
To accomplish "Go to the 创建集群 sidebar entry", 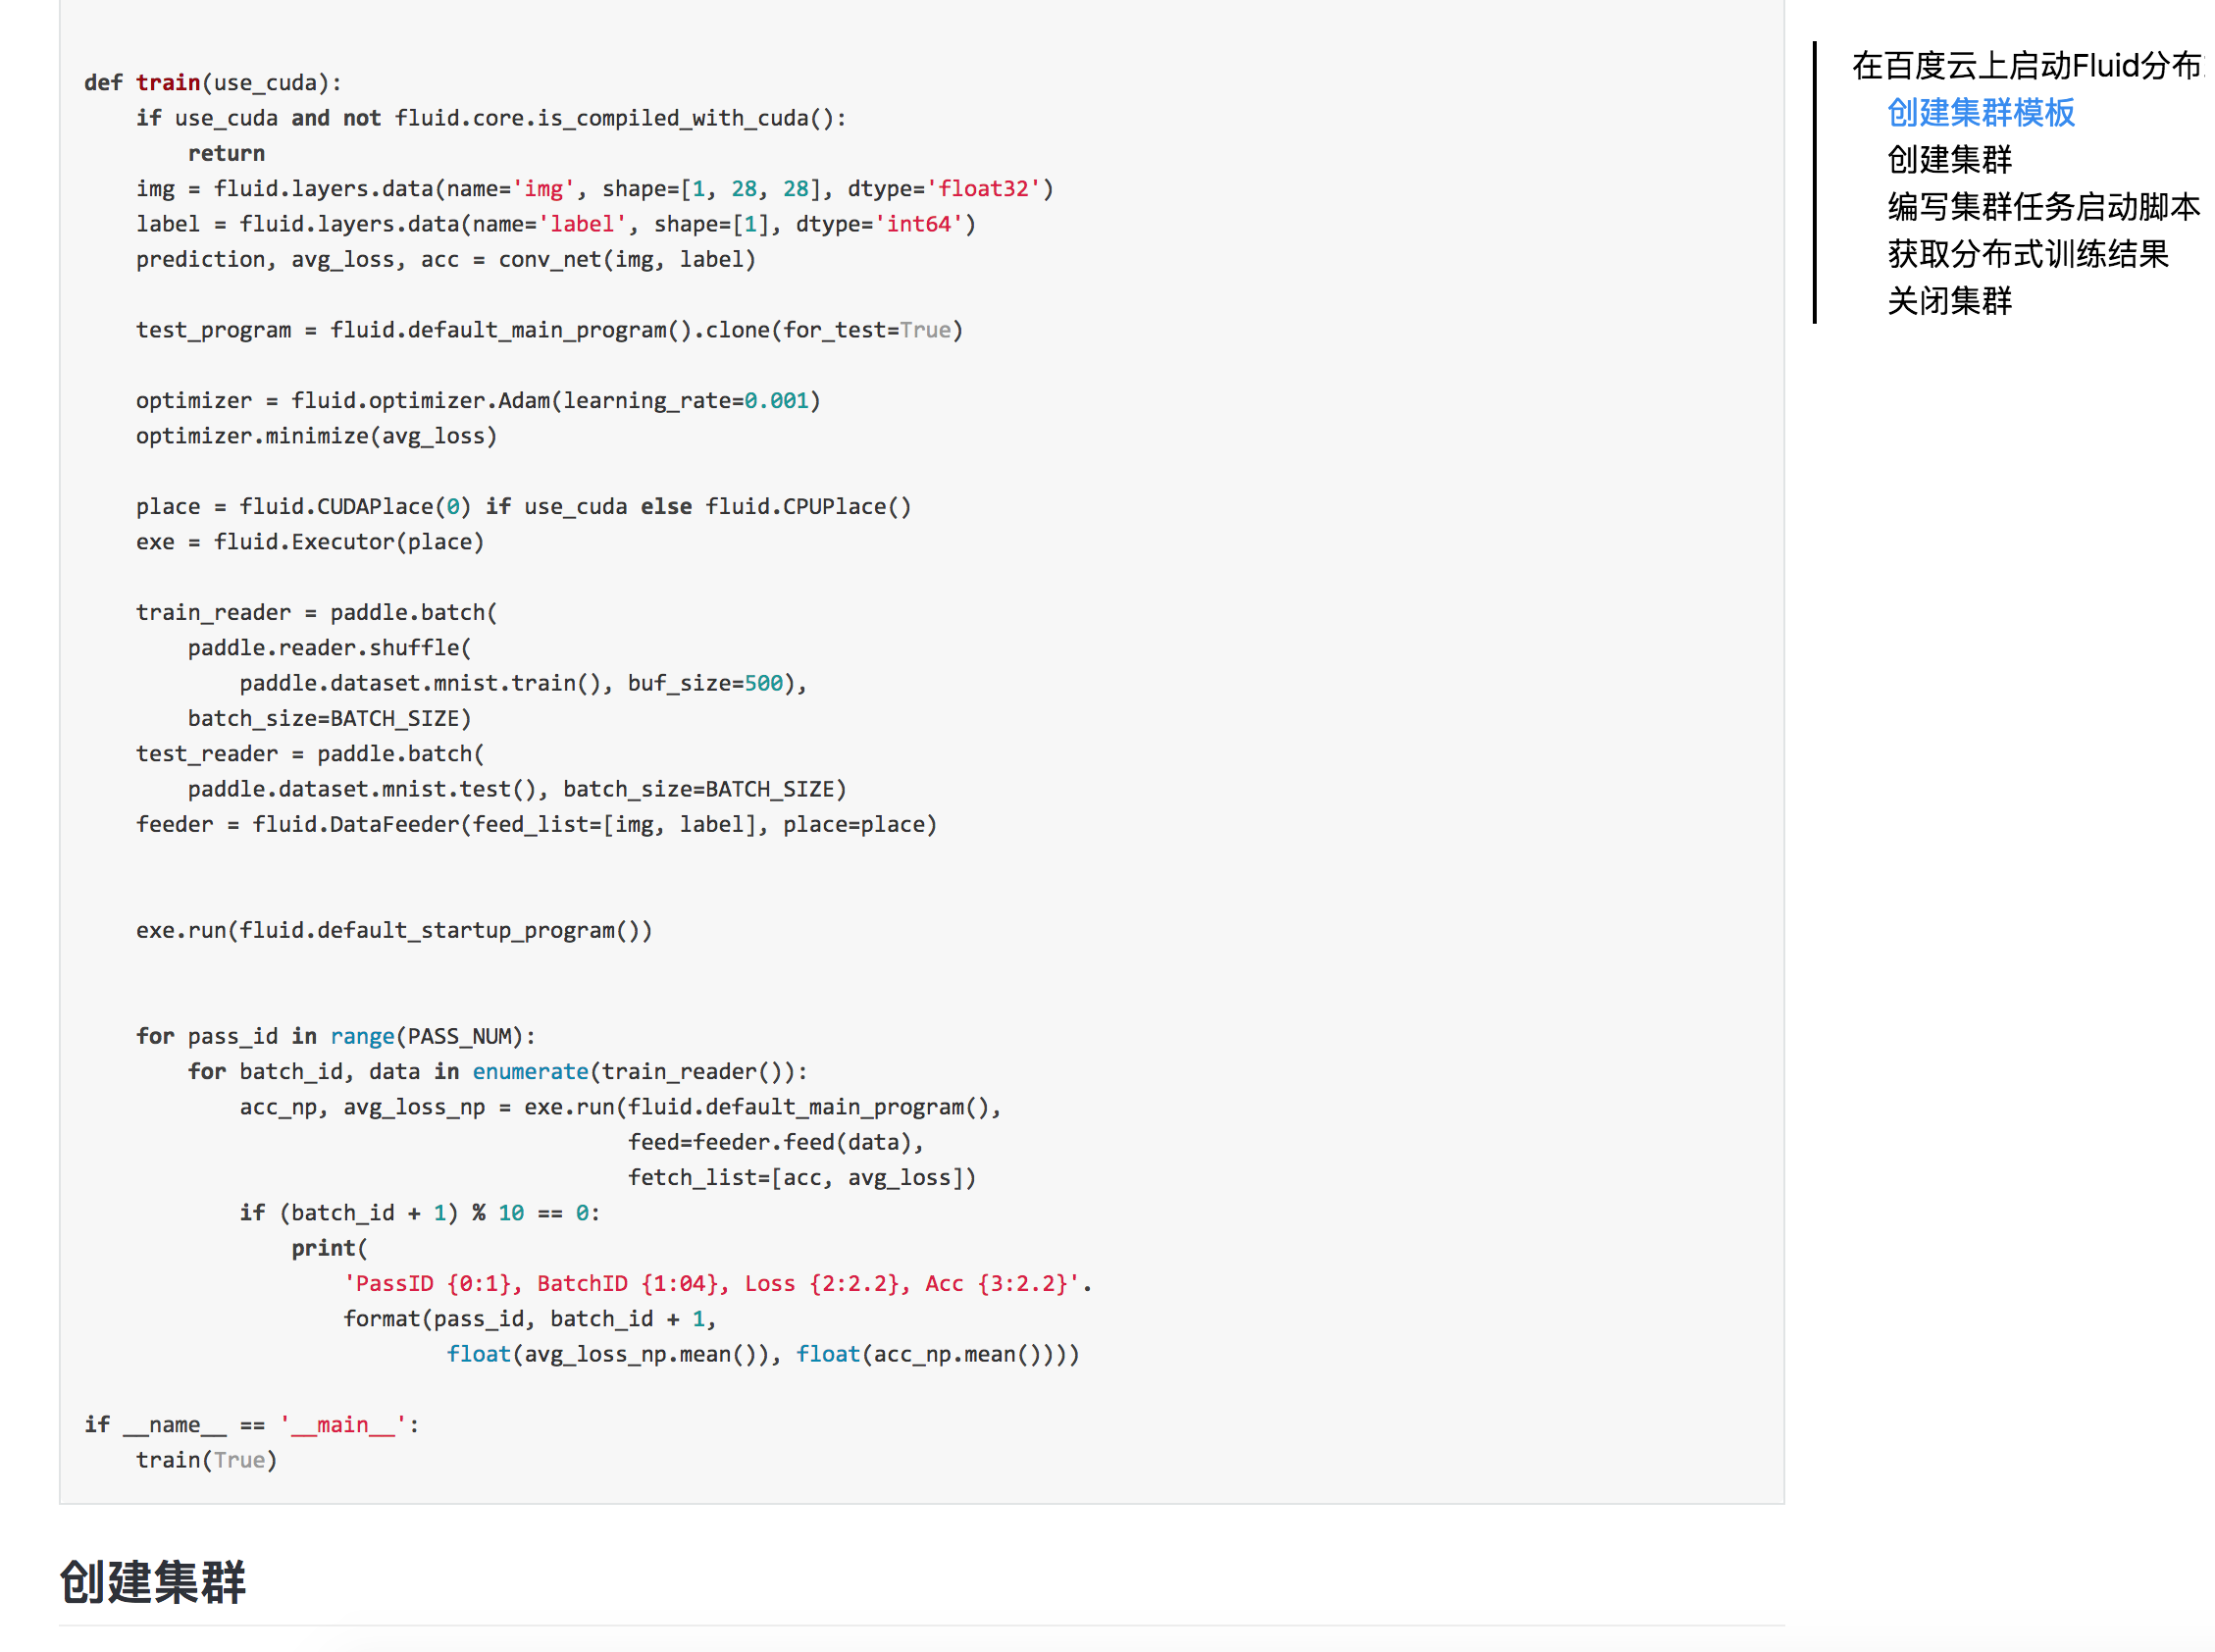I will coord(1948,160).
